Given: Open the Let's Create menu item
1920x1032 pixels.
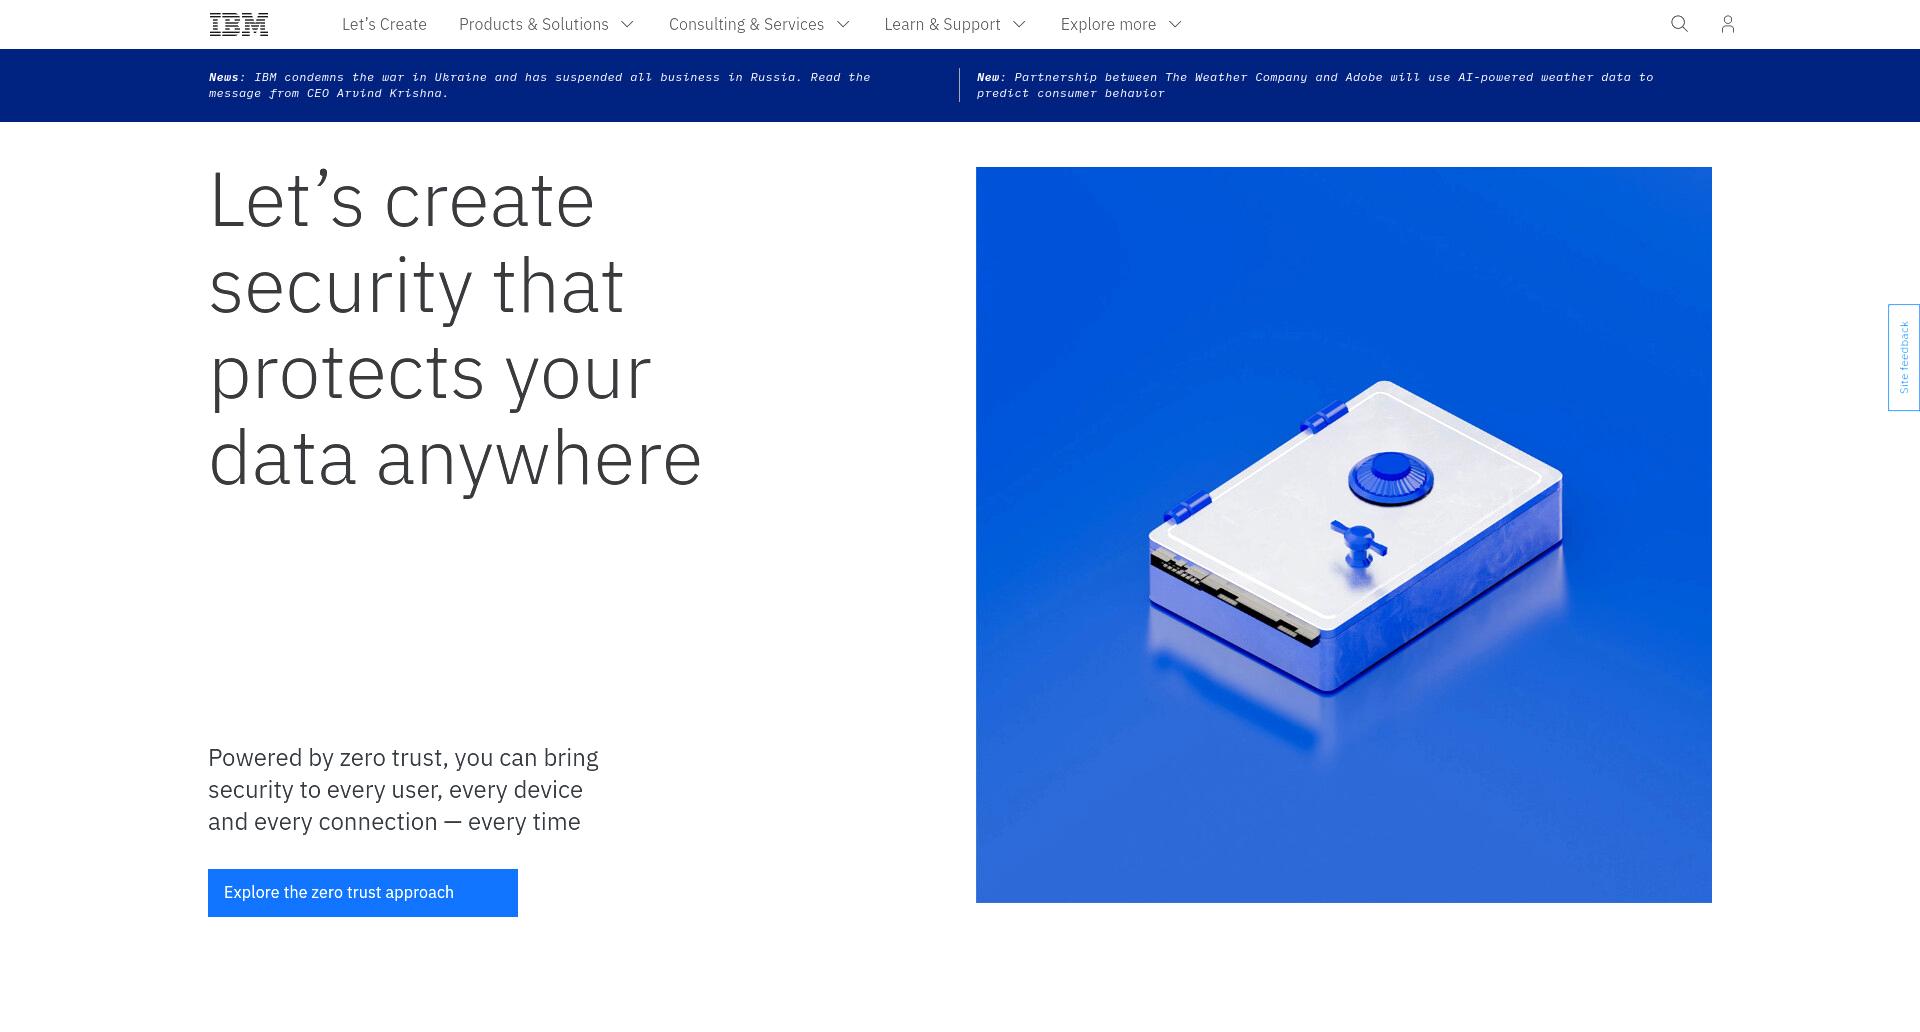Looking at the screenshot, I should (384, 24).
